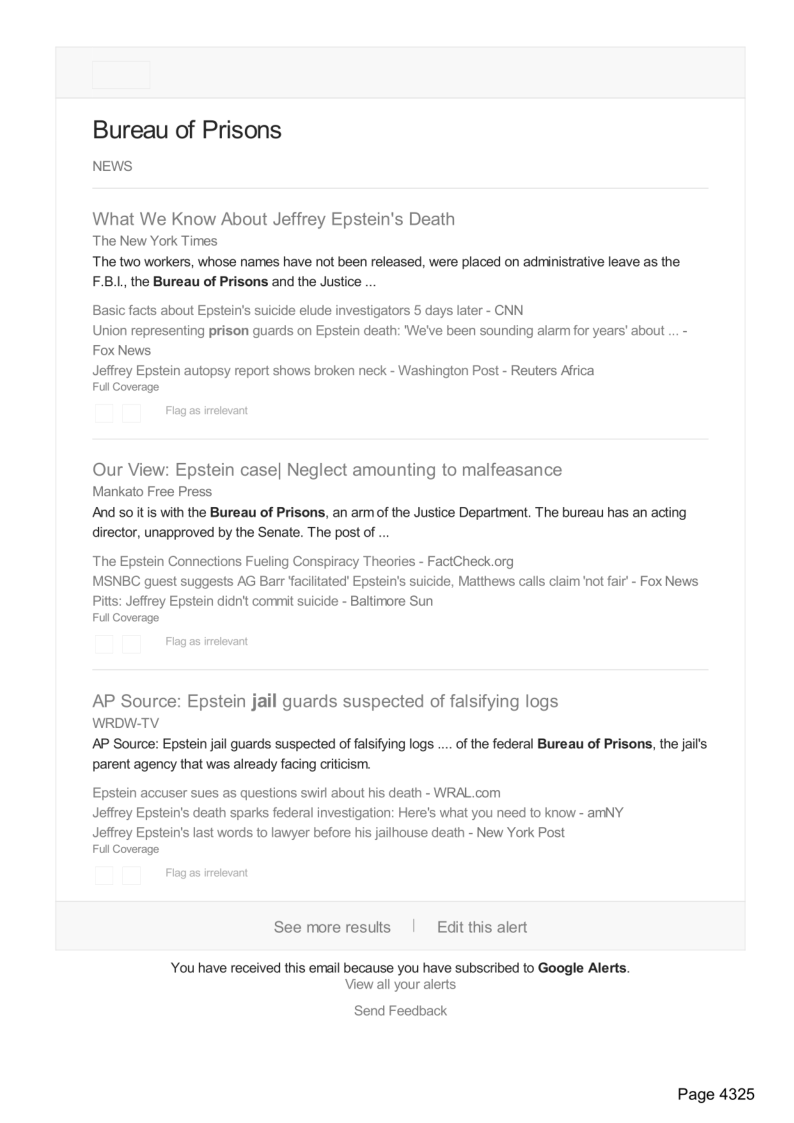Screen dimensions: 794x1123
Task: Flag the WRDW-TV story as irrelevant
Action: click(x=206, y=873)
